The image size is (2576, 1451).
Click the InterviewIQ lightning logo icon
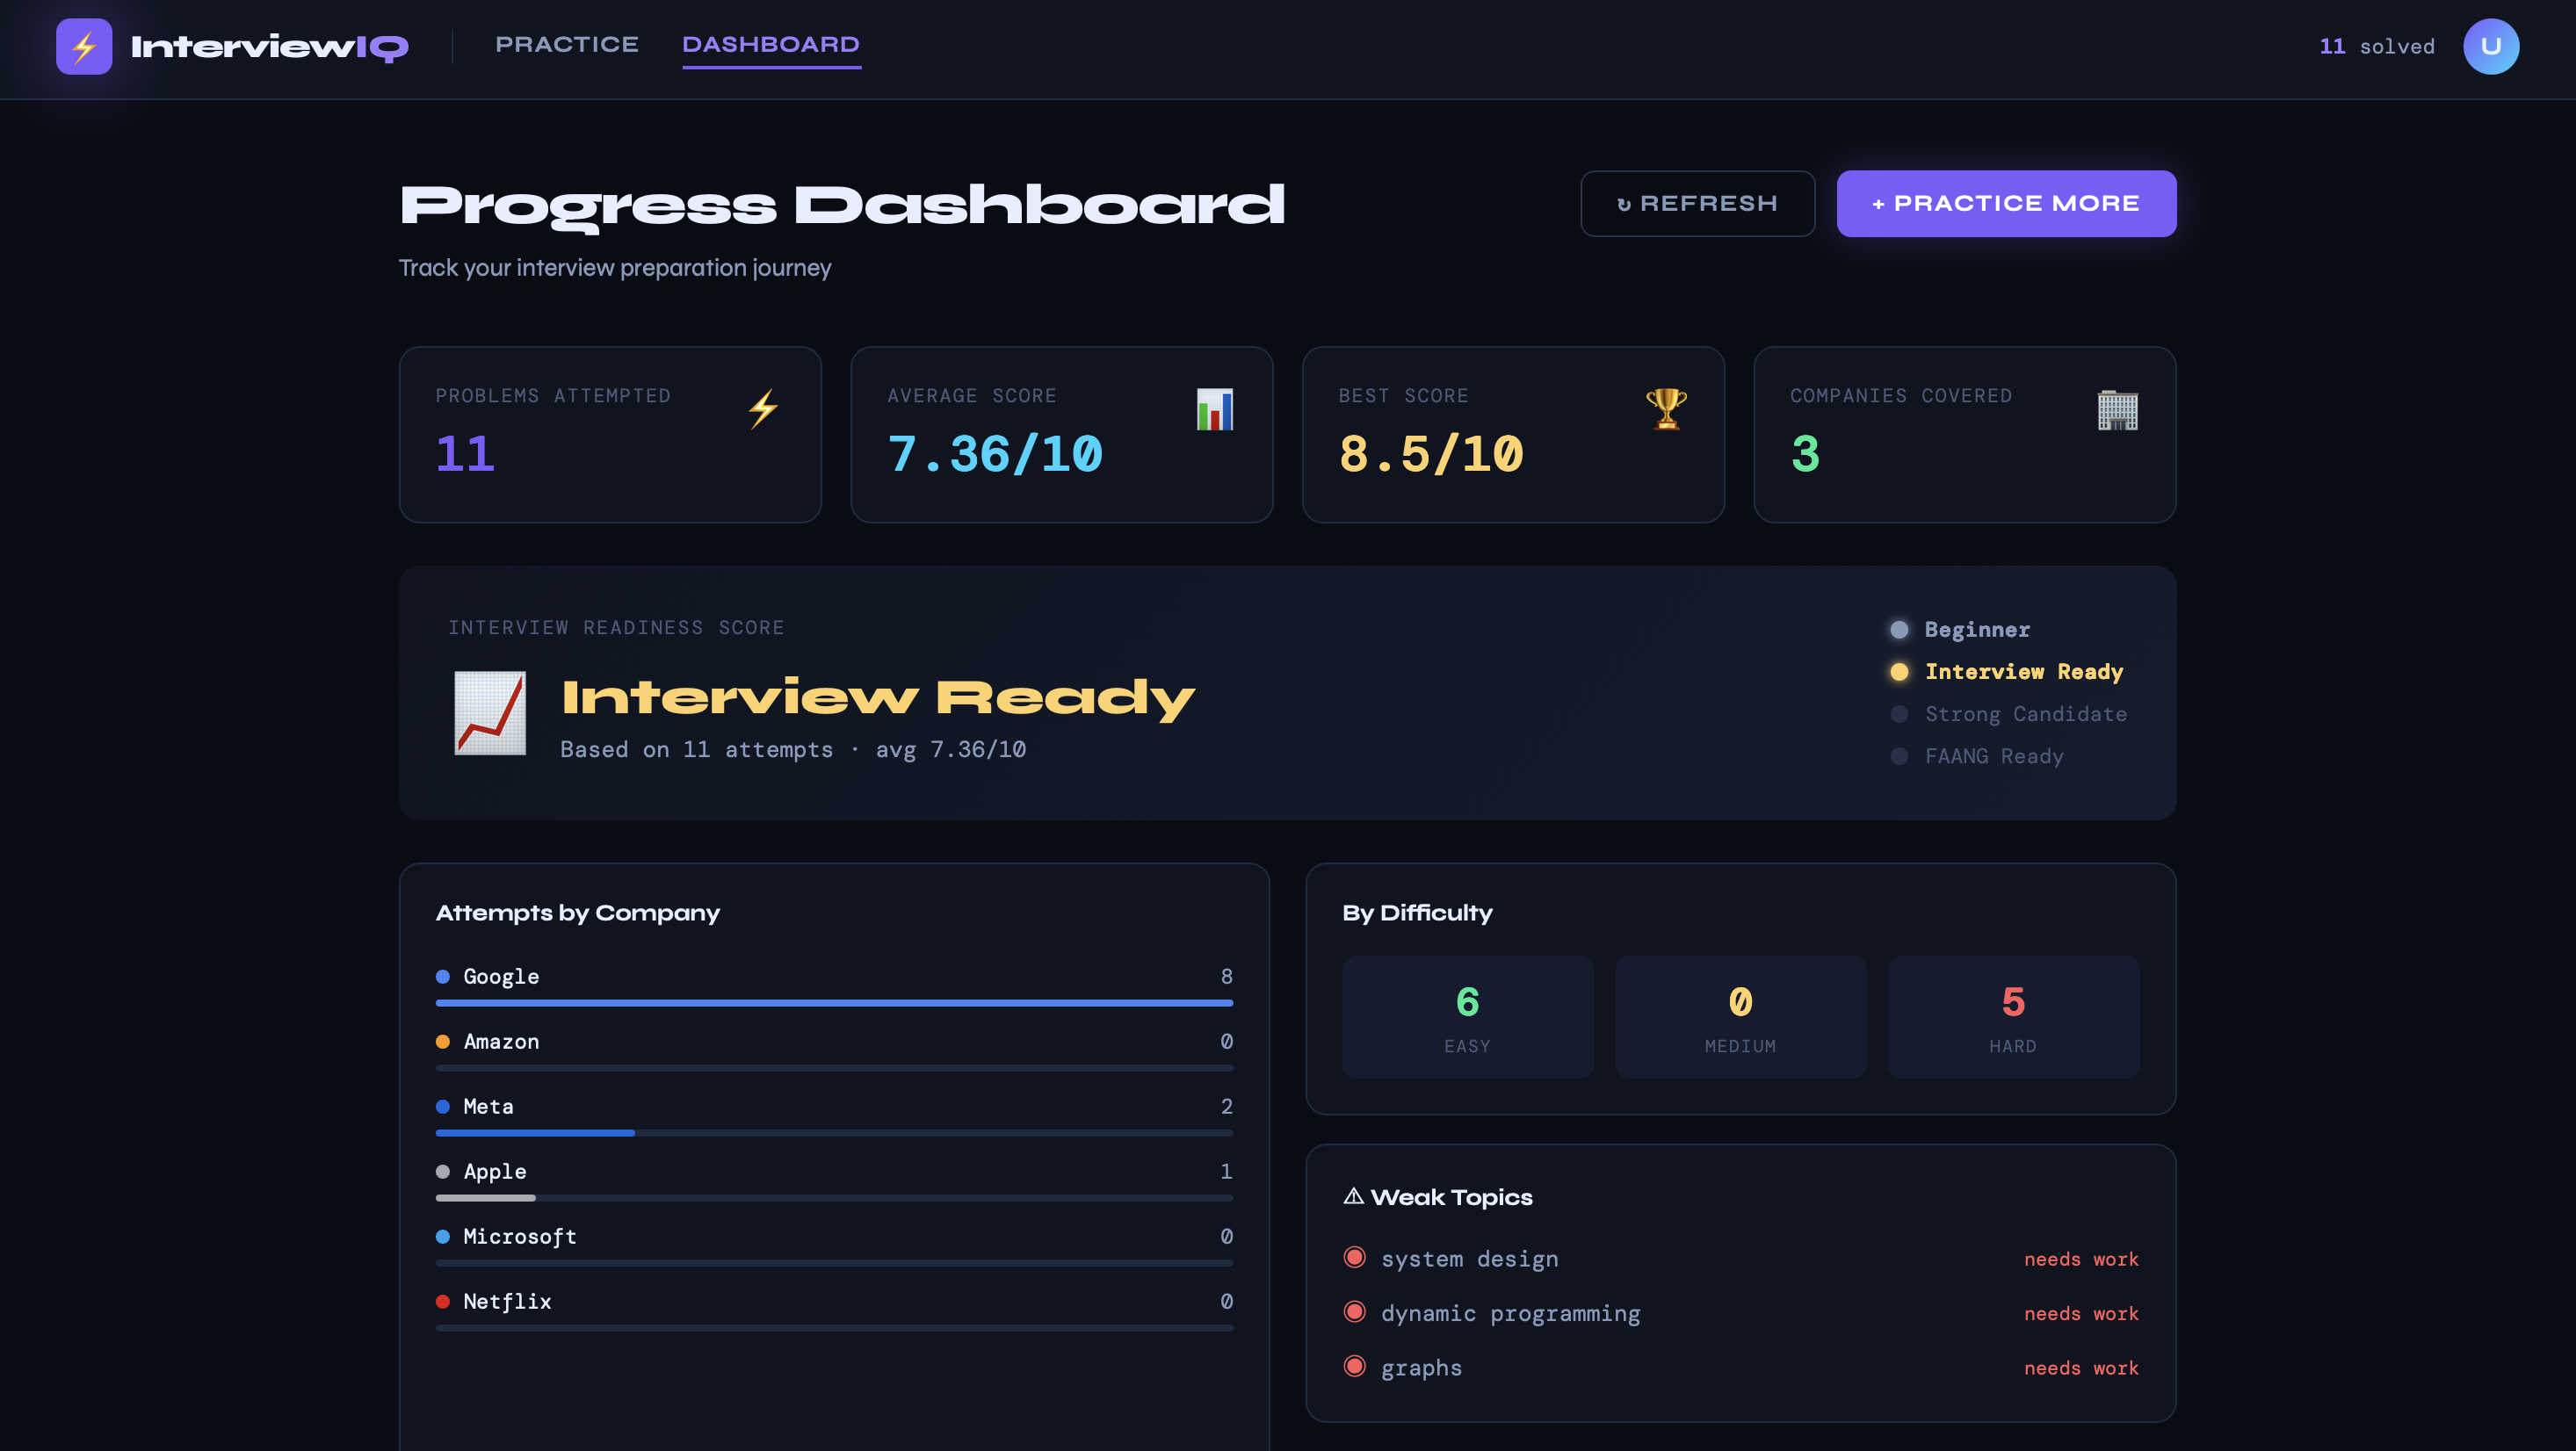tap(84, 46)
